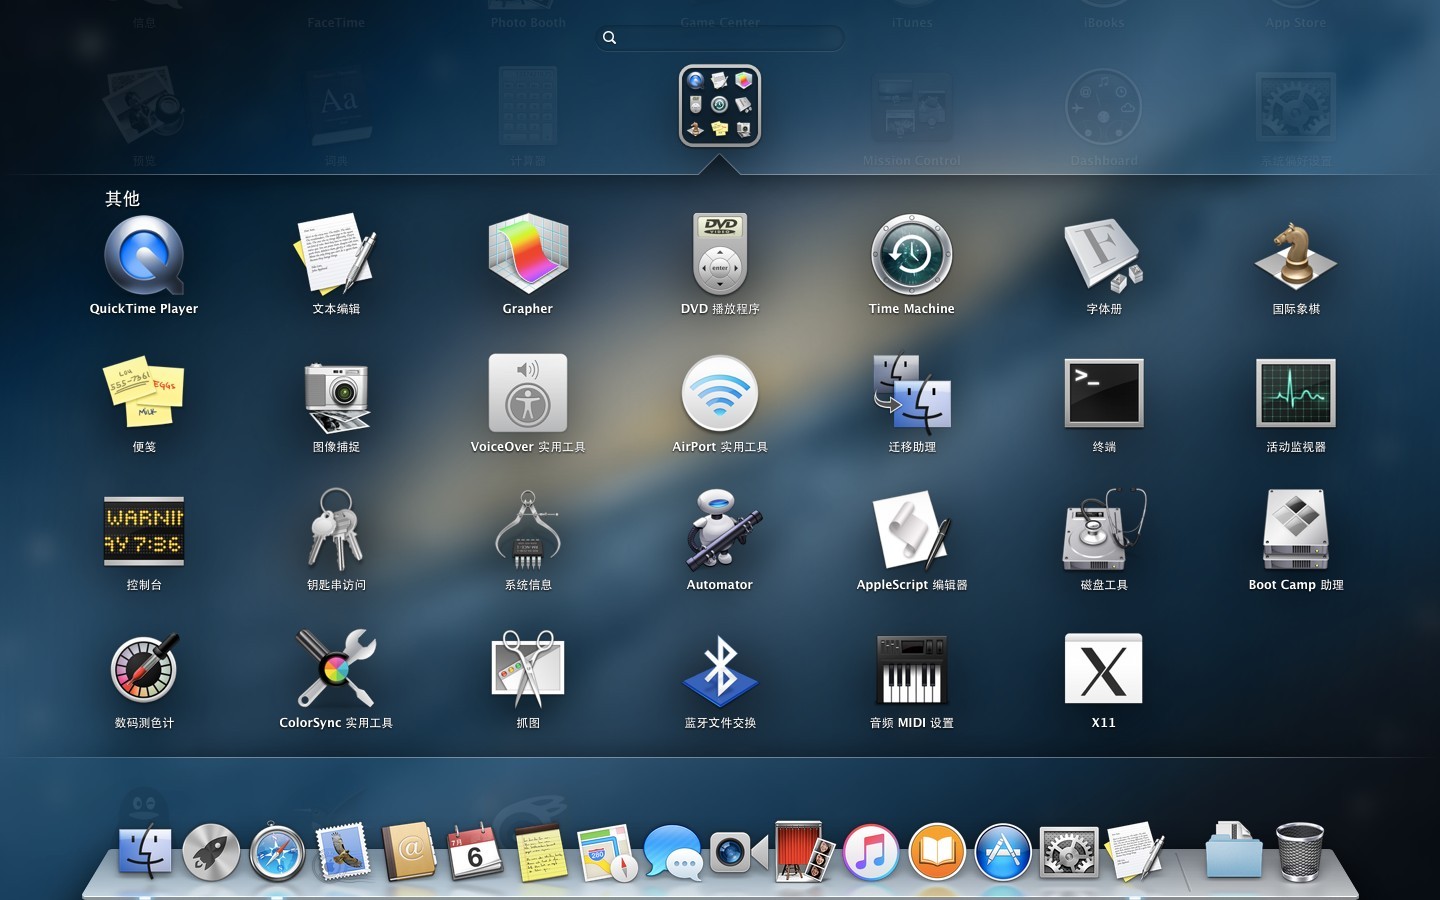This screenshot has width=1440, height=900.
Task: Open Finder in the Dock
Action: [x=145, y=852]
